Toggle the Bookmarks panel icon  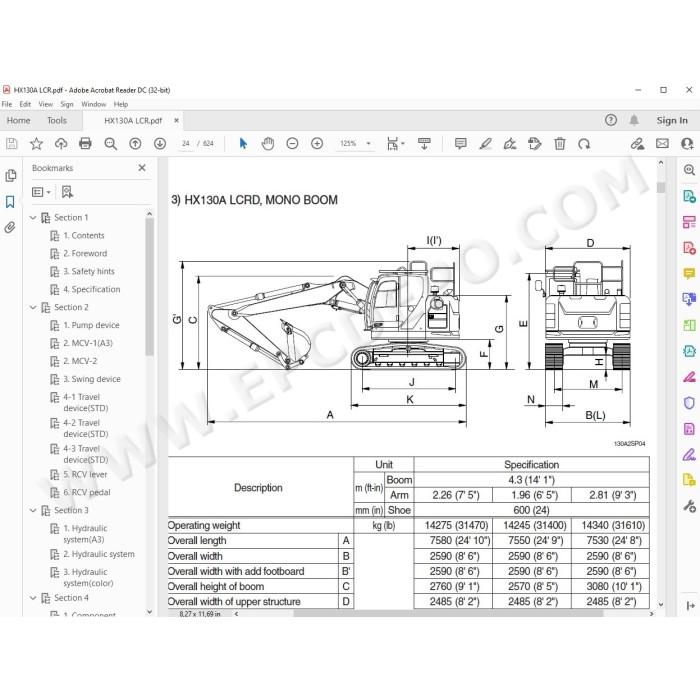pyautogui.click(x=10, y=202)
